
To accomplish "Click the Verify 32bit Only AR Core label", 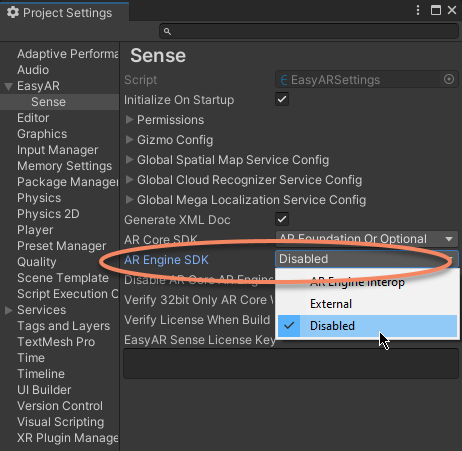I will point(199,300).
